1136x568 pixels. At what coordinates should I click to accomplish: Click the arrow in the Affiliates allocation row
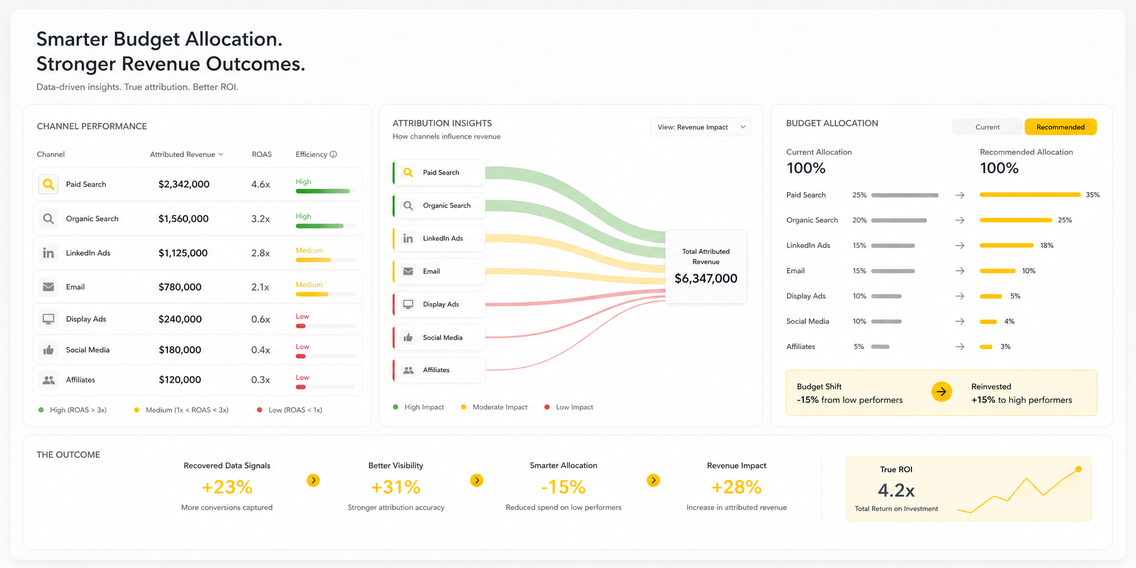960,347
